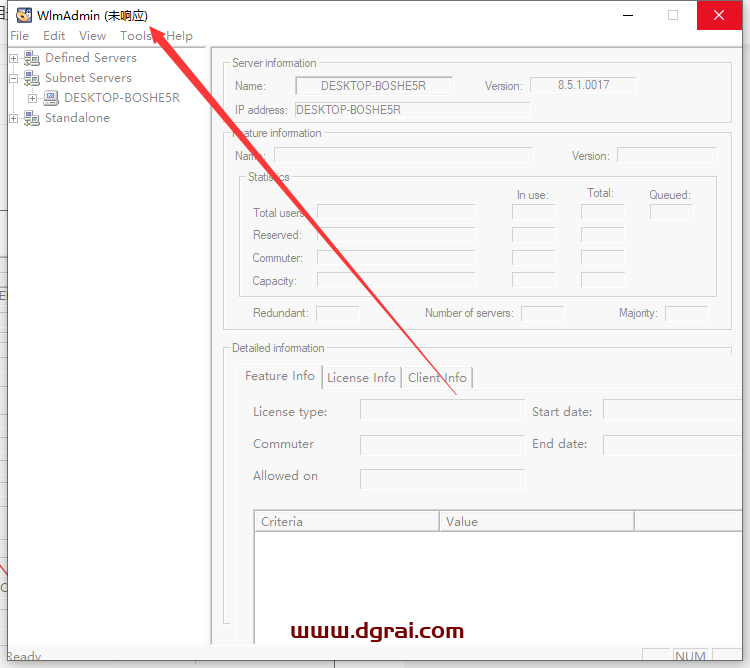Open the View menu

click(x=92, y=36)
